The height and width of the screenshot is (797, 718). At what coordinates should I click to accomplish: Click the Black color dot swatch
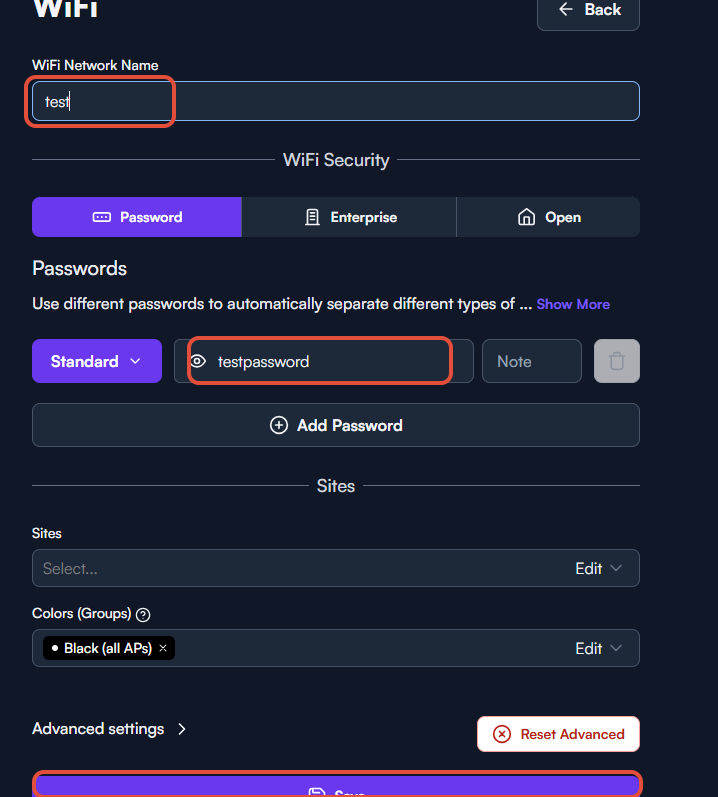click(55, 648)
